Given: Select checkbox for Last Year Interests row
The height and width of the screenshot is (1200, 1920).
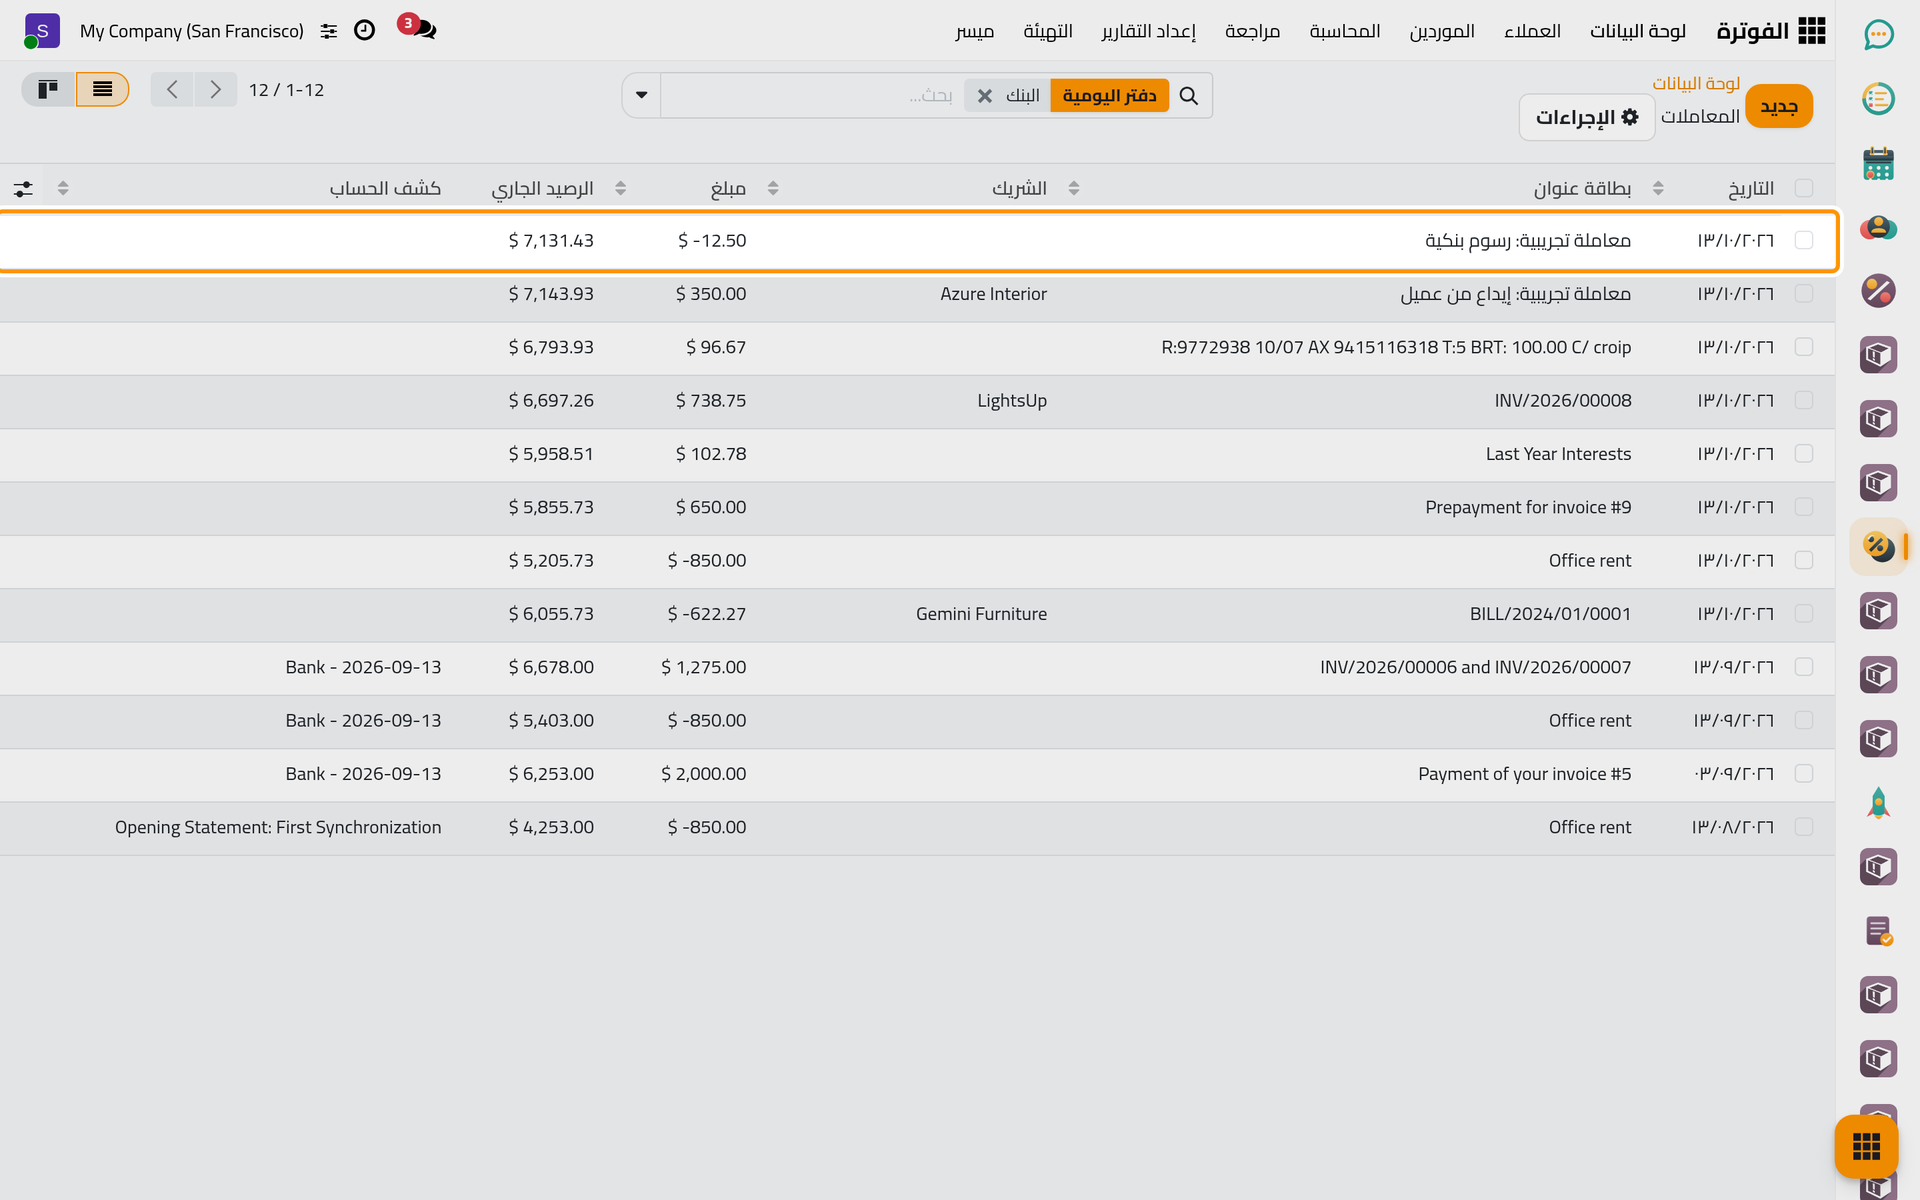Looking at the screenshot, I should coord(1804,453).
